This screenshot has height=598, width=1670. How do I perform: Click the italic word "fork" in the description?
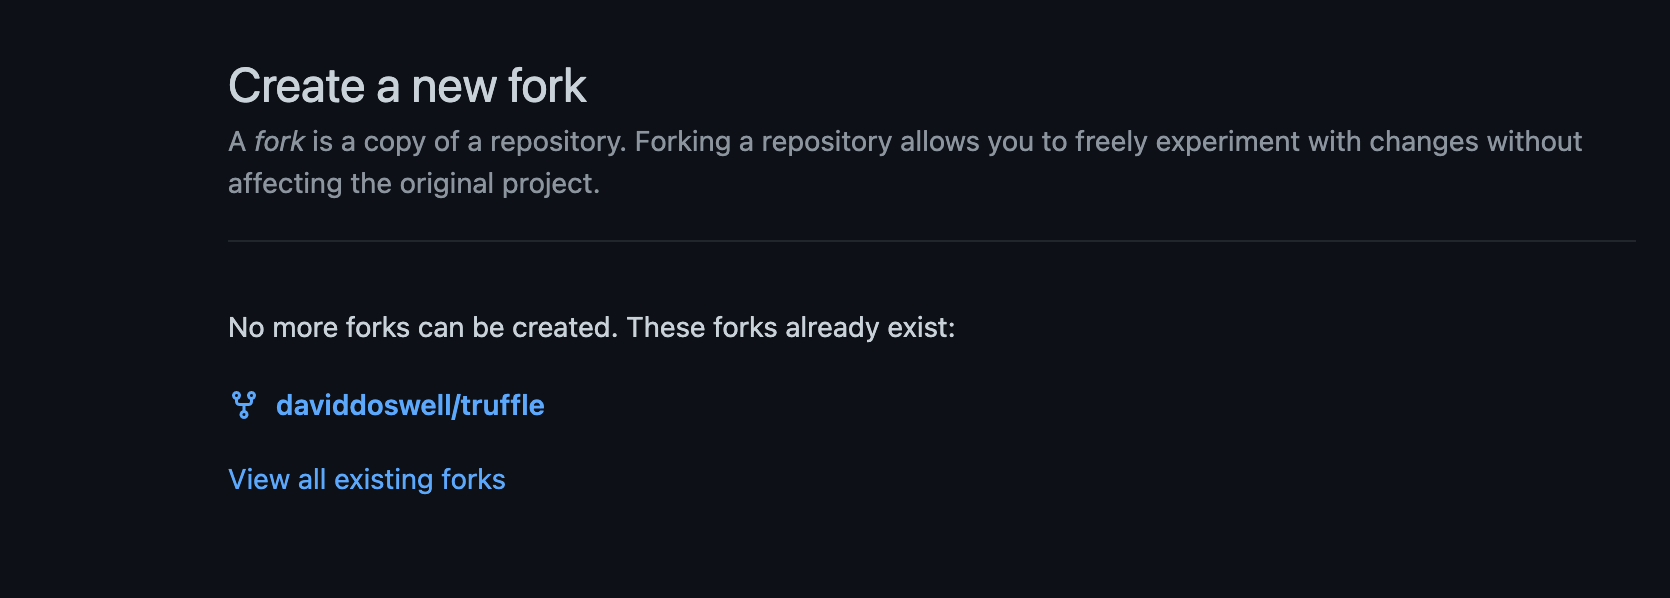click(279, 142)
